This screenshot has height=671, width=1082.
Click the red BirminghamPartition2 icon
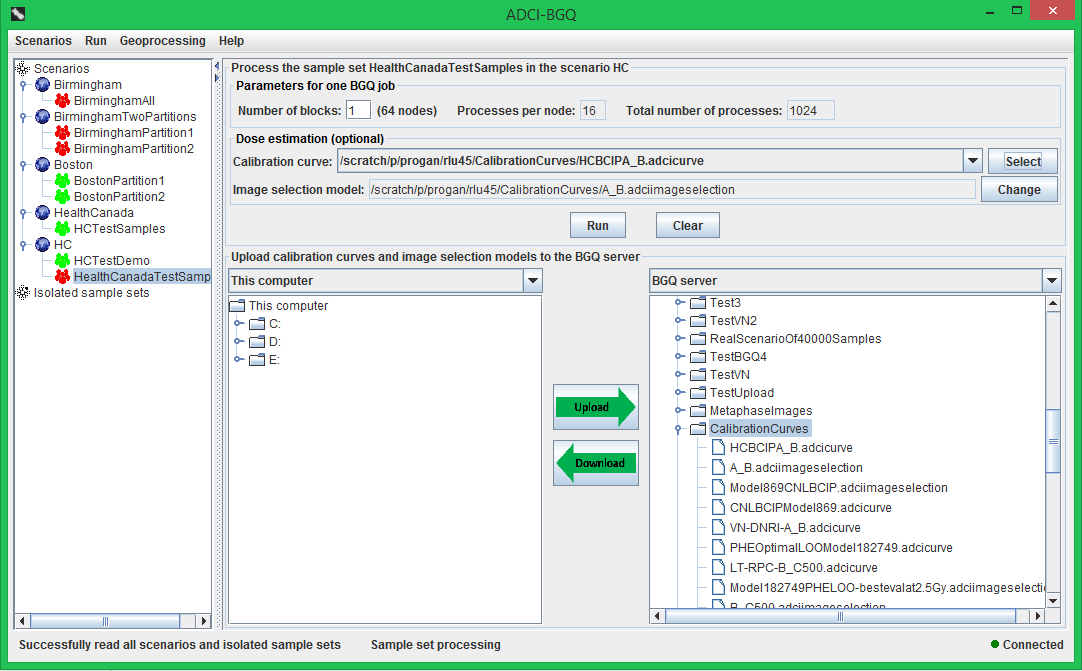pyautogui.click(x=63, y=148)
